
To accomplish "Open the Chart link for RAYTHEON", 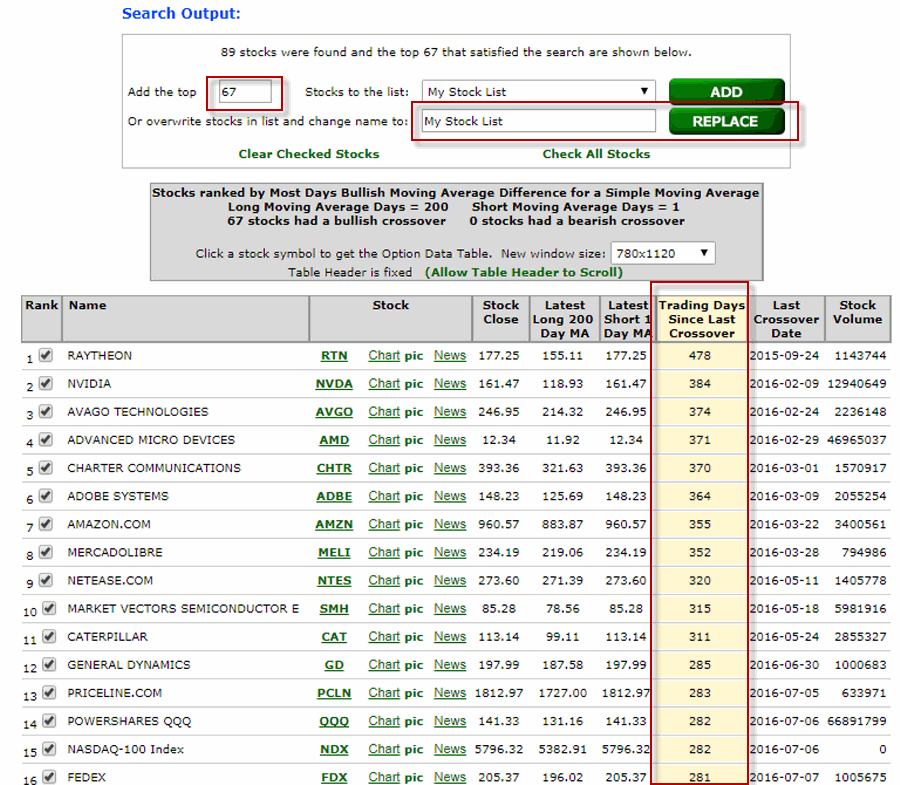I will (x=384, y=356).
